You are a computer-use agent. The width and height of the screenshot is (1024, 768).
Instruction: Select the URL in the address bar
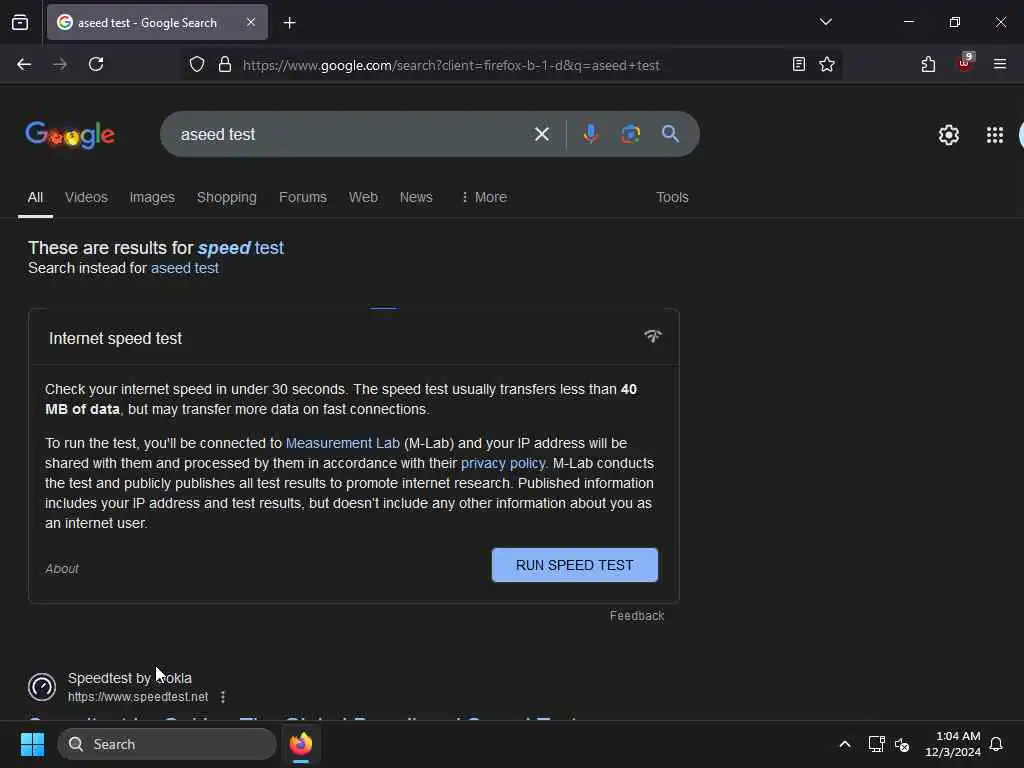click(x=451, y=65)
